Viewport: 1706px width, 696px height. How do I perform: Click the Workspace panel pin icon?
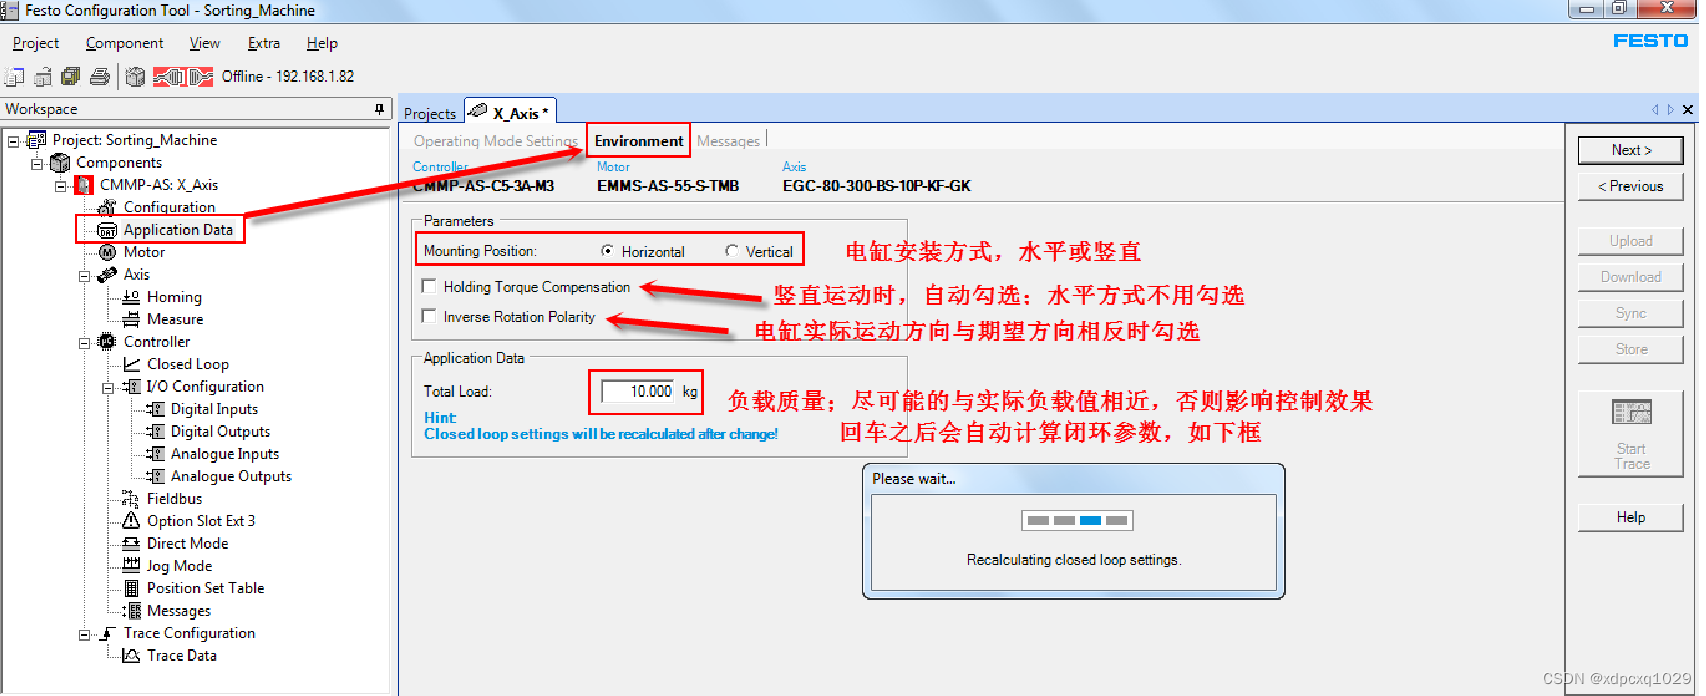[379, 109]
